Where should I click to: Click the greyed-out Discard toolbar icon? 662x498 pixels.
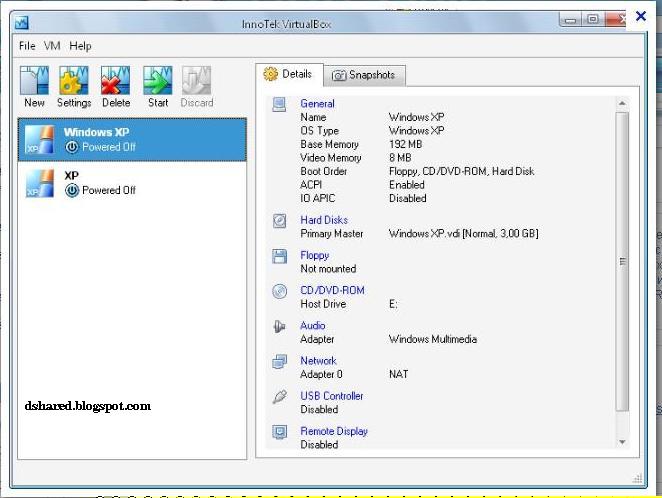[x=197, y=80]
